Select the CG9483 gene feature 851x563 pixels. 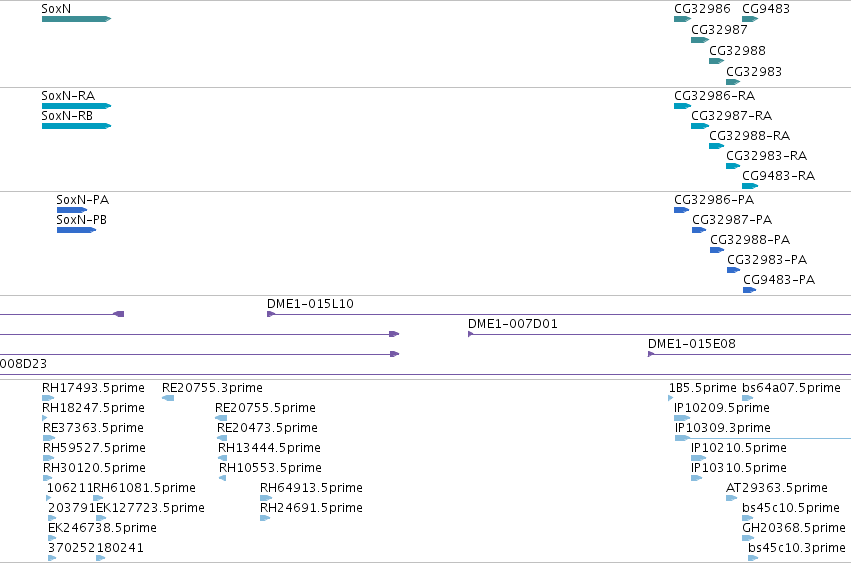click(x=750, y=19)
